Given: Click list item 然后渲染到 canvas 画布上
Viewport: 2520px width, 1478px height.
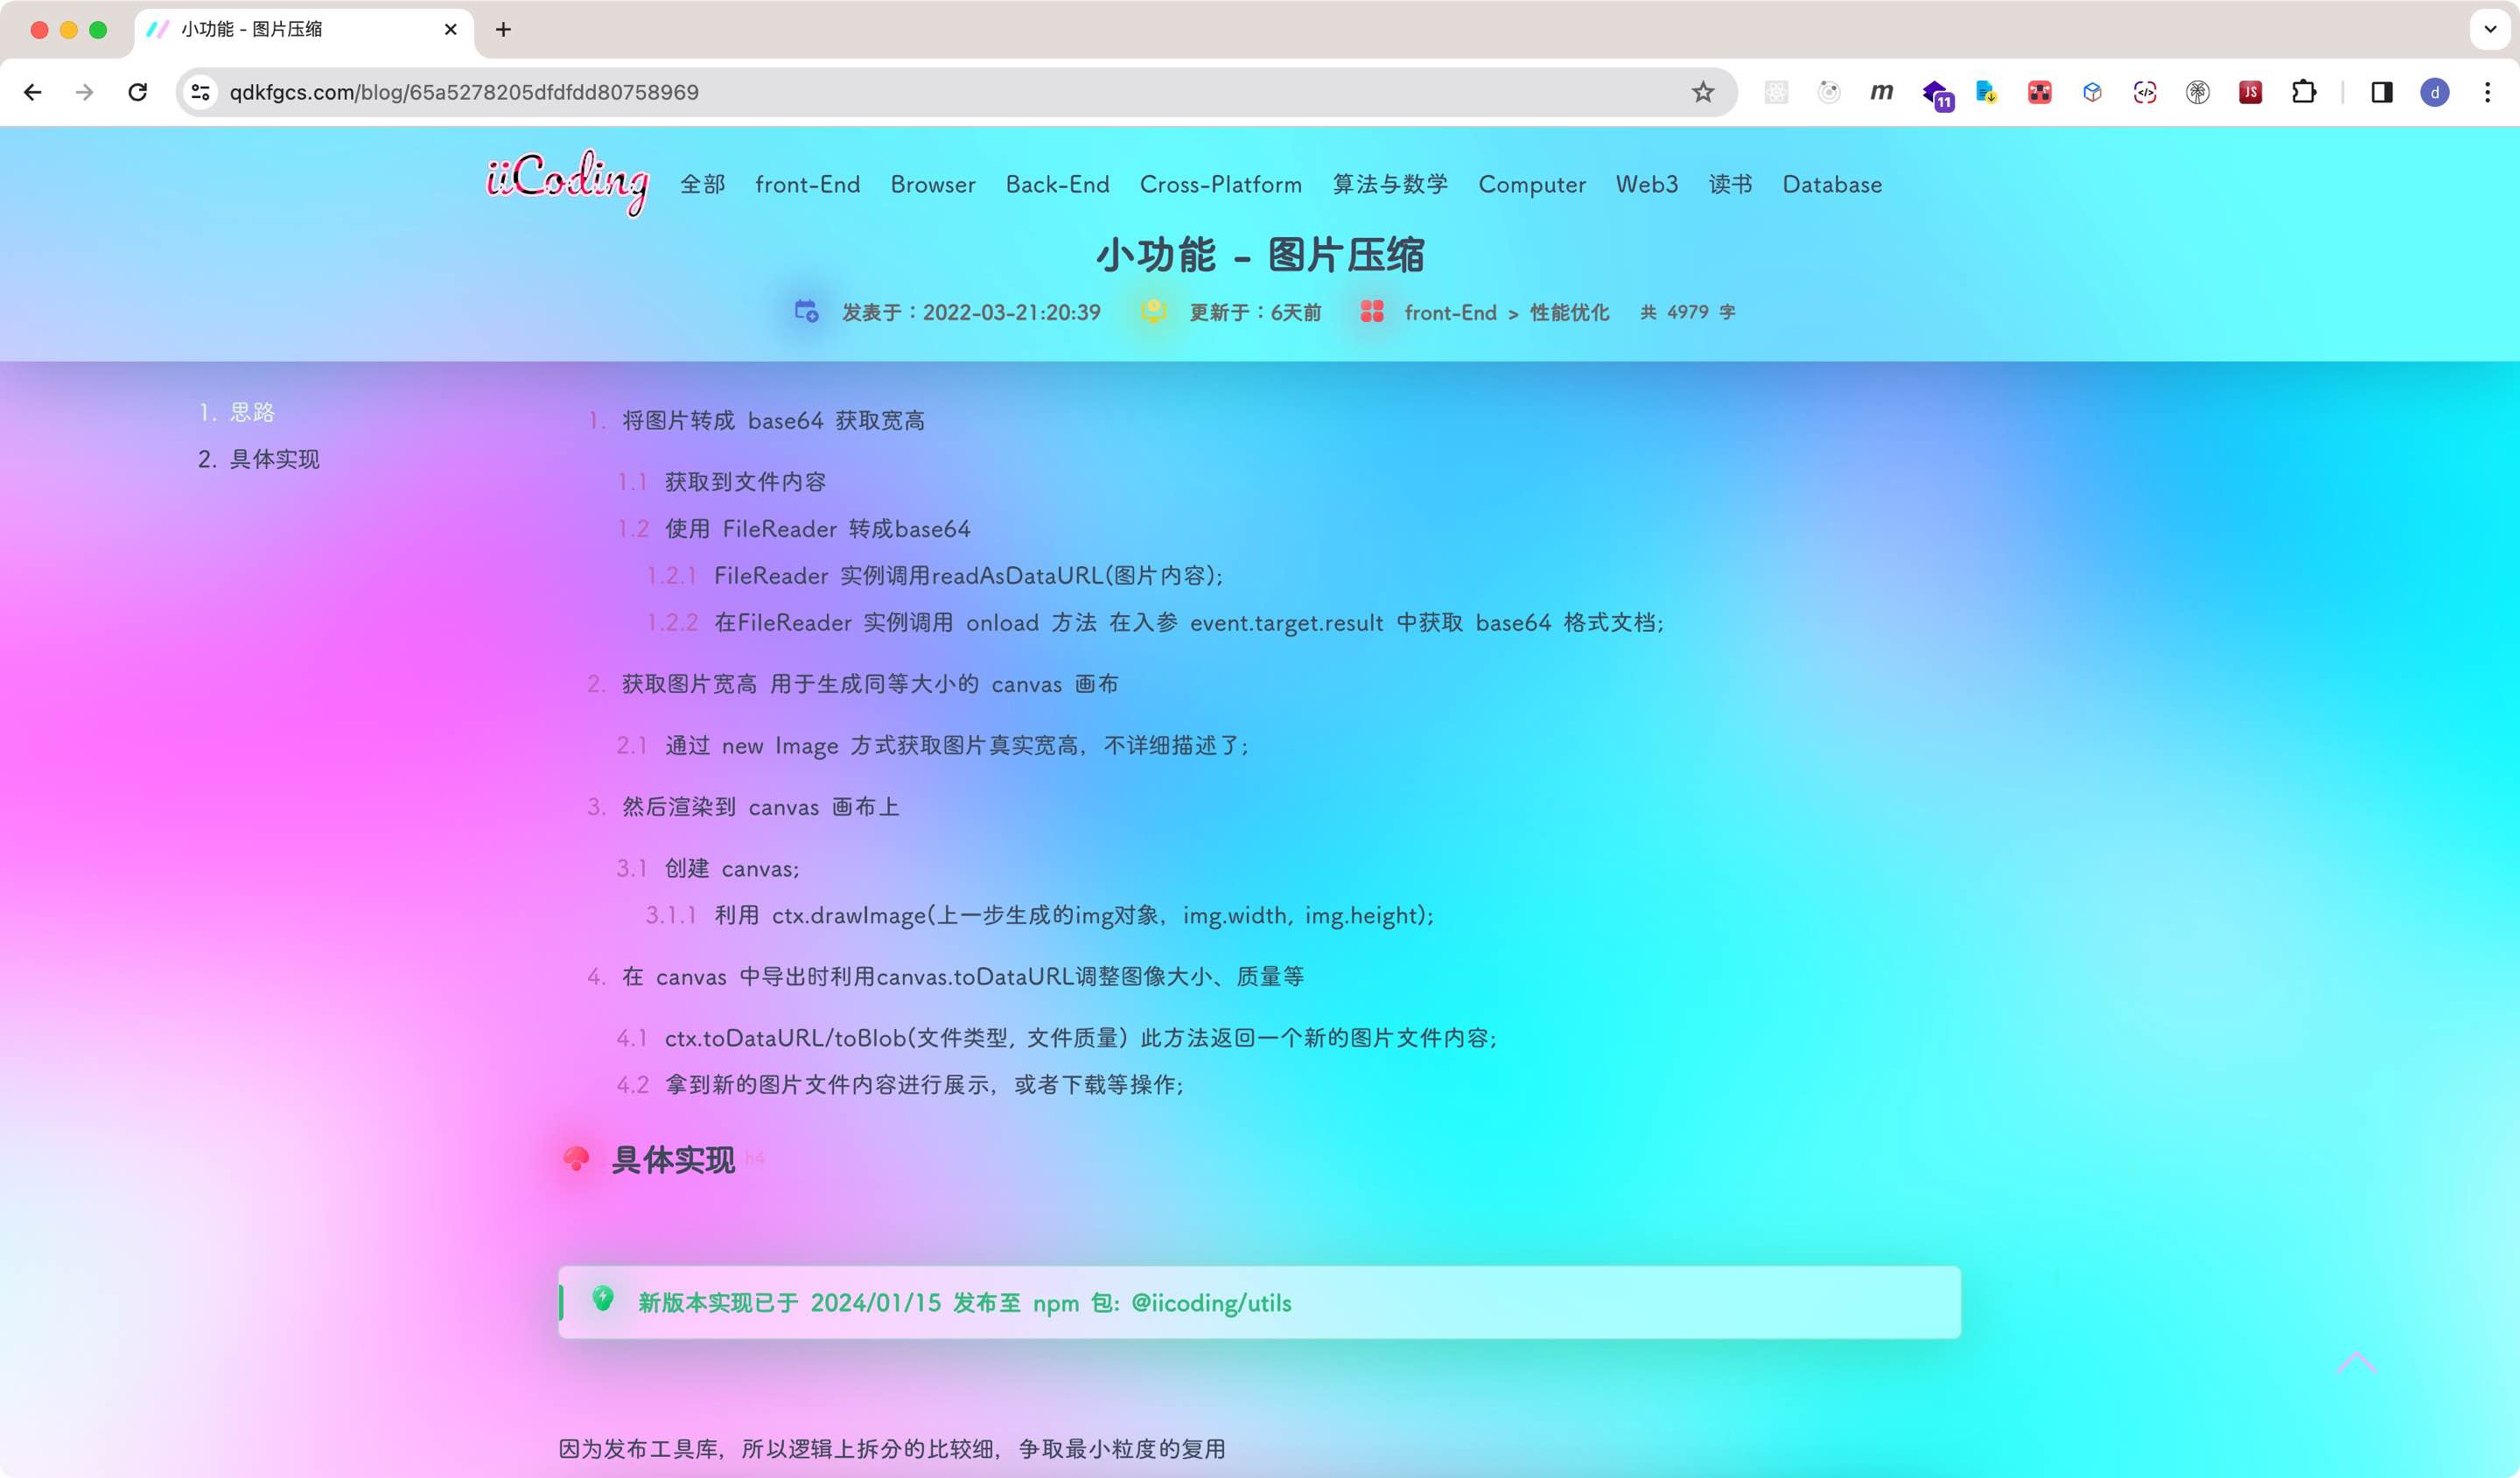Looking at the screenshot, I should [761, 807].
